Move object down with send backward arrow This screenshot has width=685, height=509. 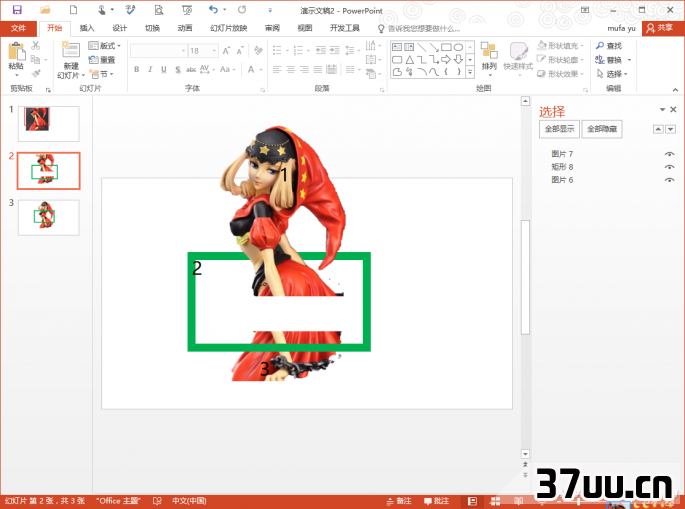tap(671, 129)
